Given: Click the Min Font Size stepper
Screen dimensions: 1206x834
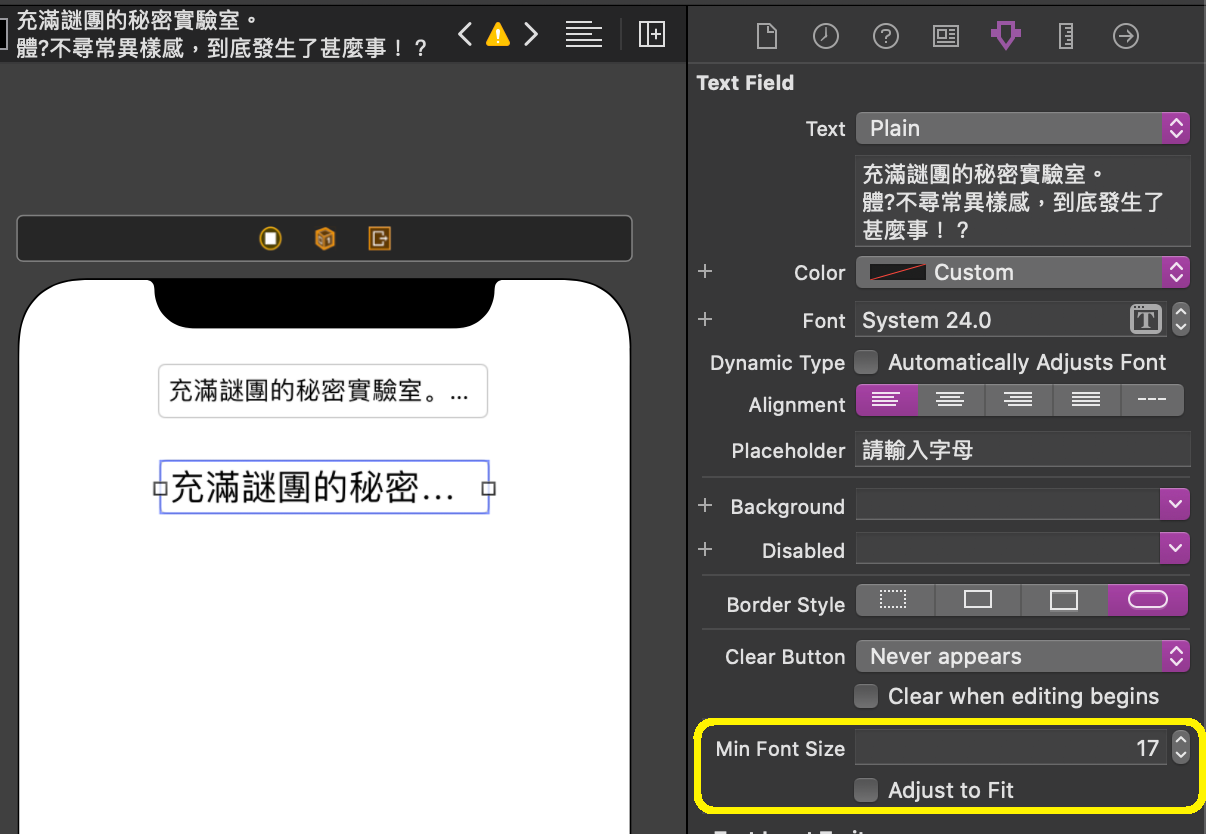Looking at the screenshot, I should [1181, 748].
